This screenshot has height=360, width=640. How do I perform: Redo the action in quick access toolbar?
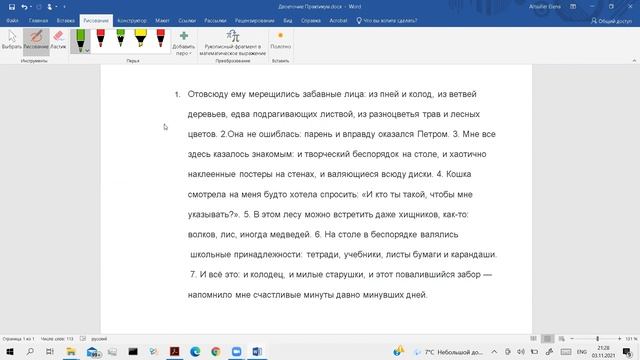[x=39, y=7]
